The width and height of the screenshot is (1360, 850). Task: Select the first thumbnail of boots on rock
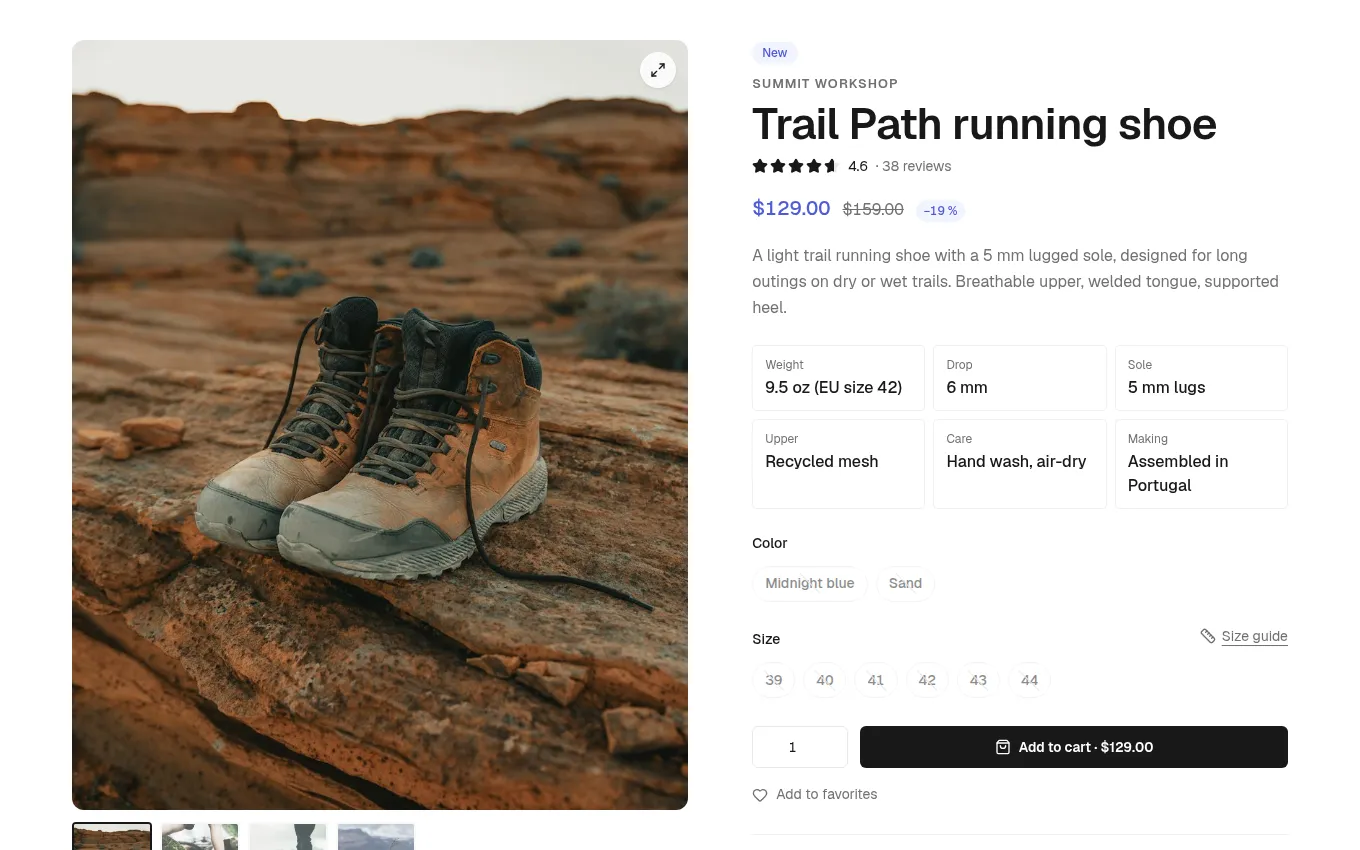tap(112, 836)
